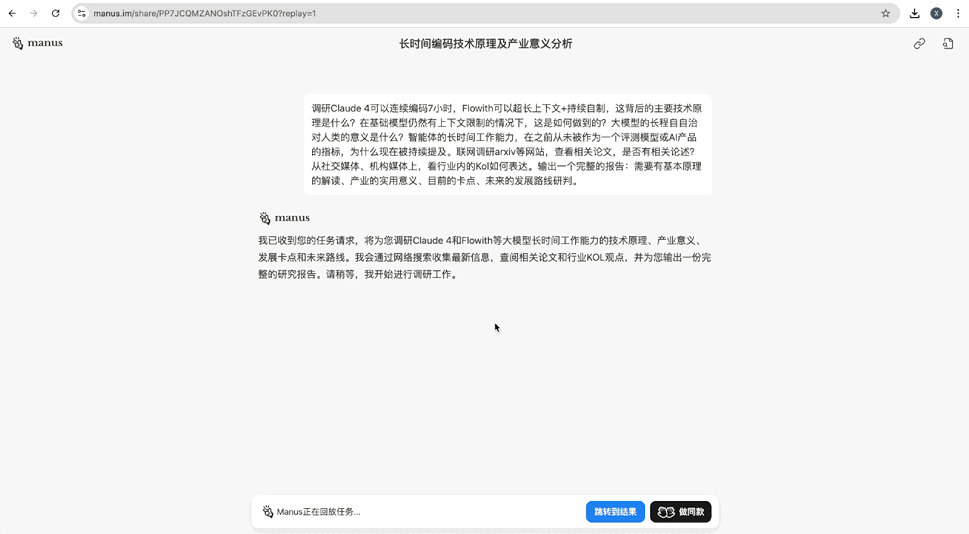Open the Chrome three-dot menu
The image size is (969, 534).
[958, 13]
